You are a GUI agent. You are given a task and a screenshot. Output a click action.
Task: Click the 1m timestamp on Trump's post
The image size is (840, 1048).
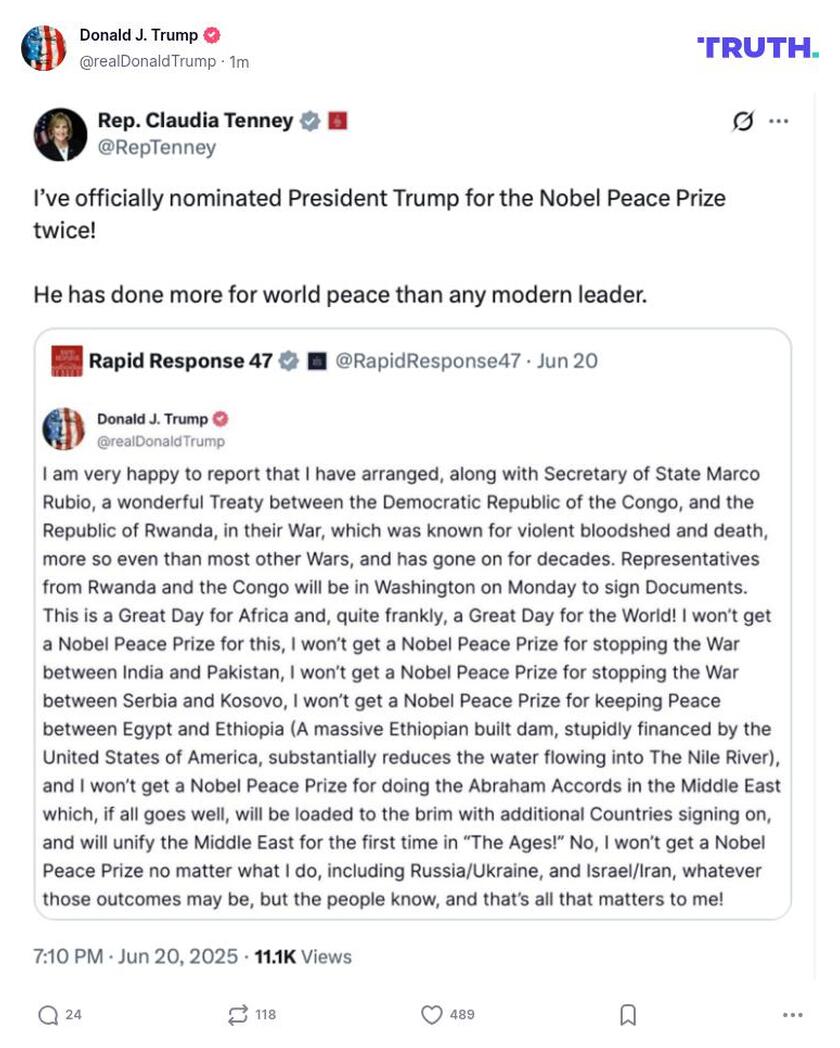pyautogui.click(x=235, y=60)
